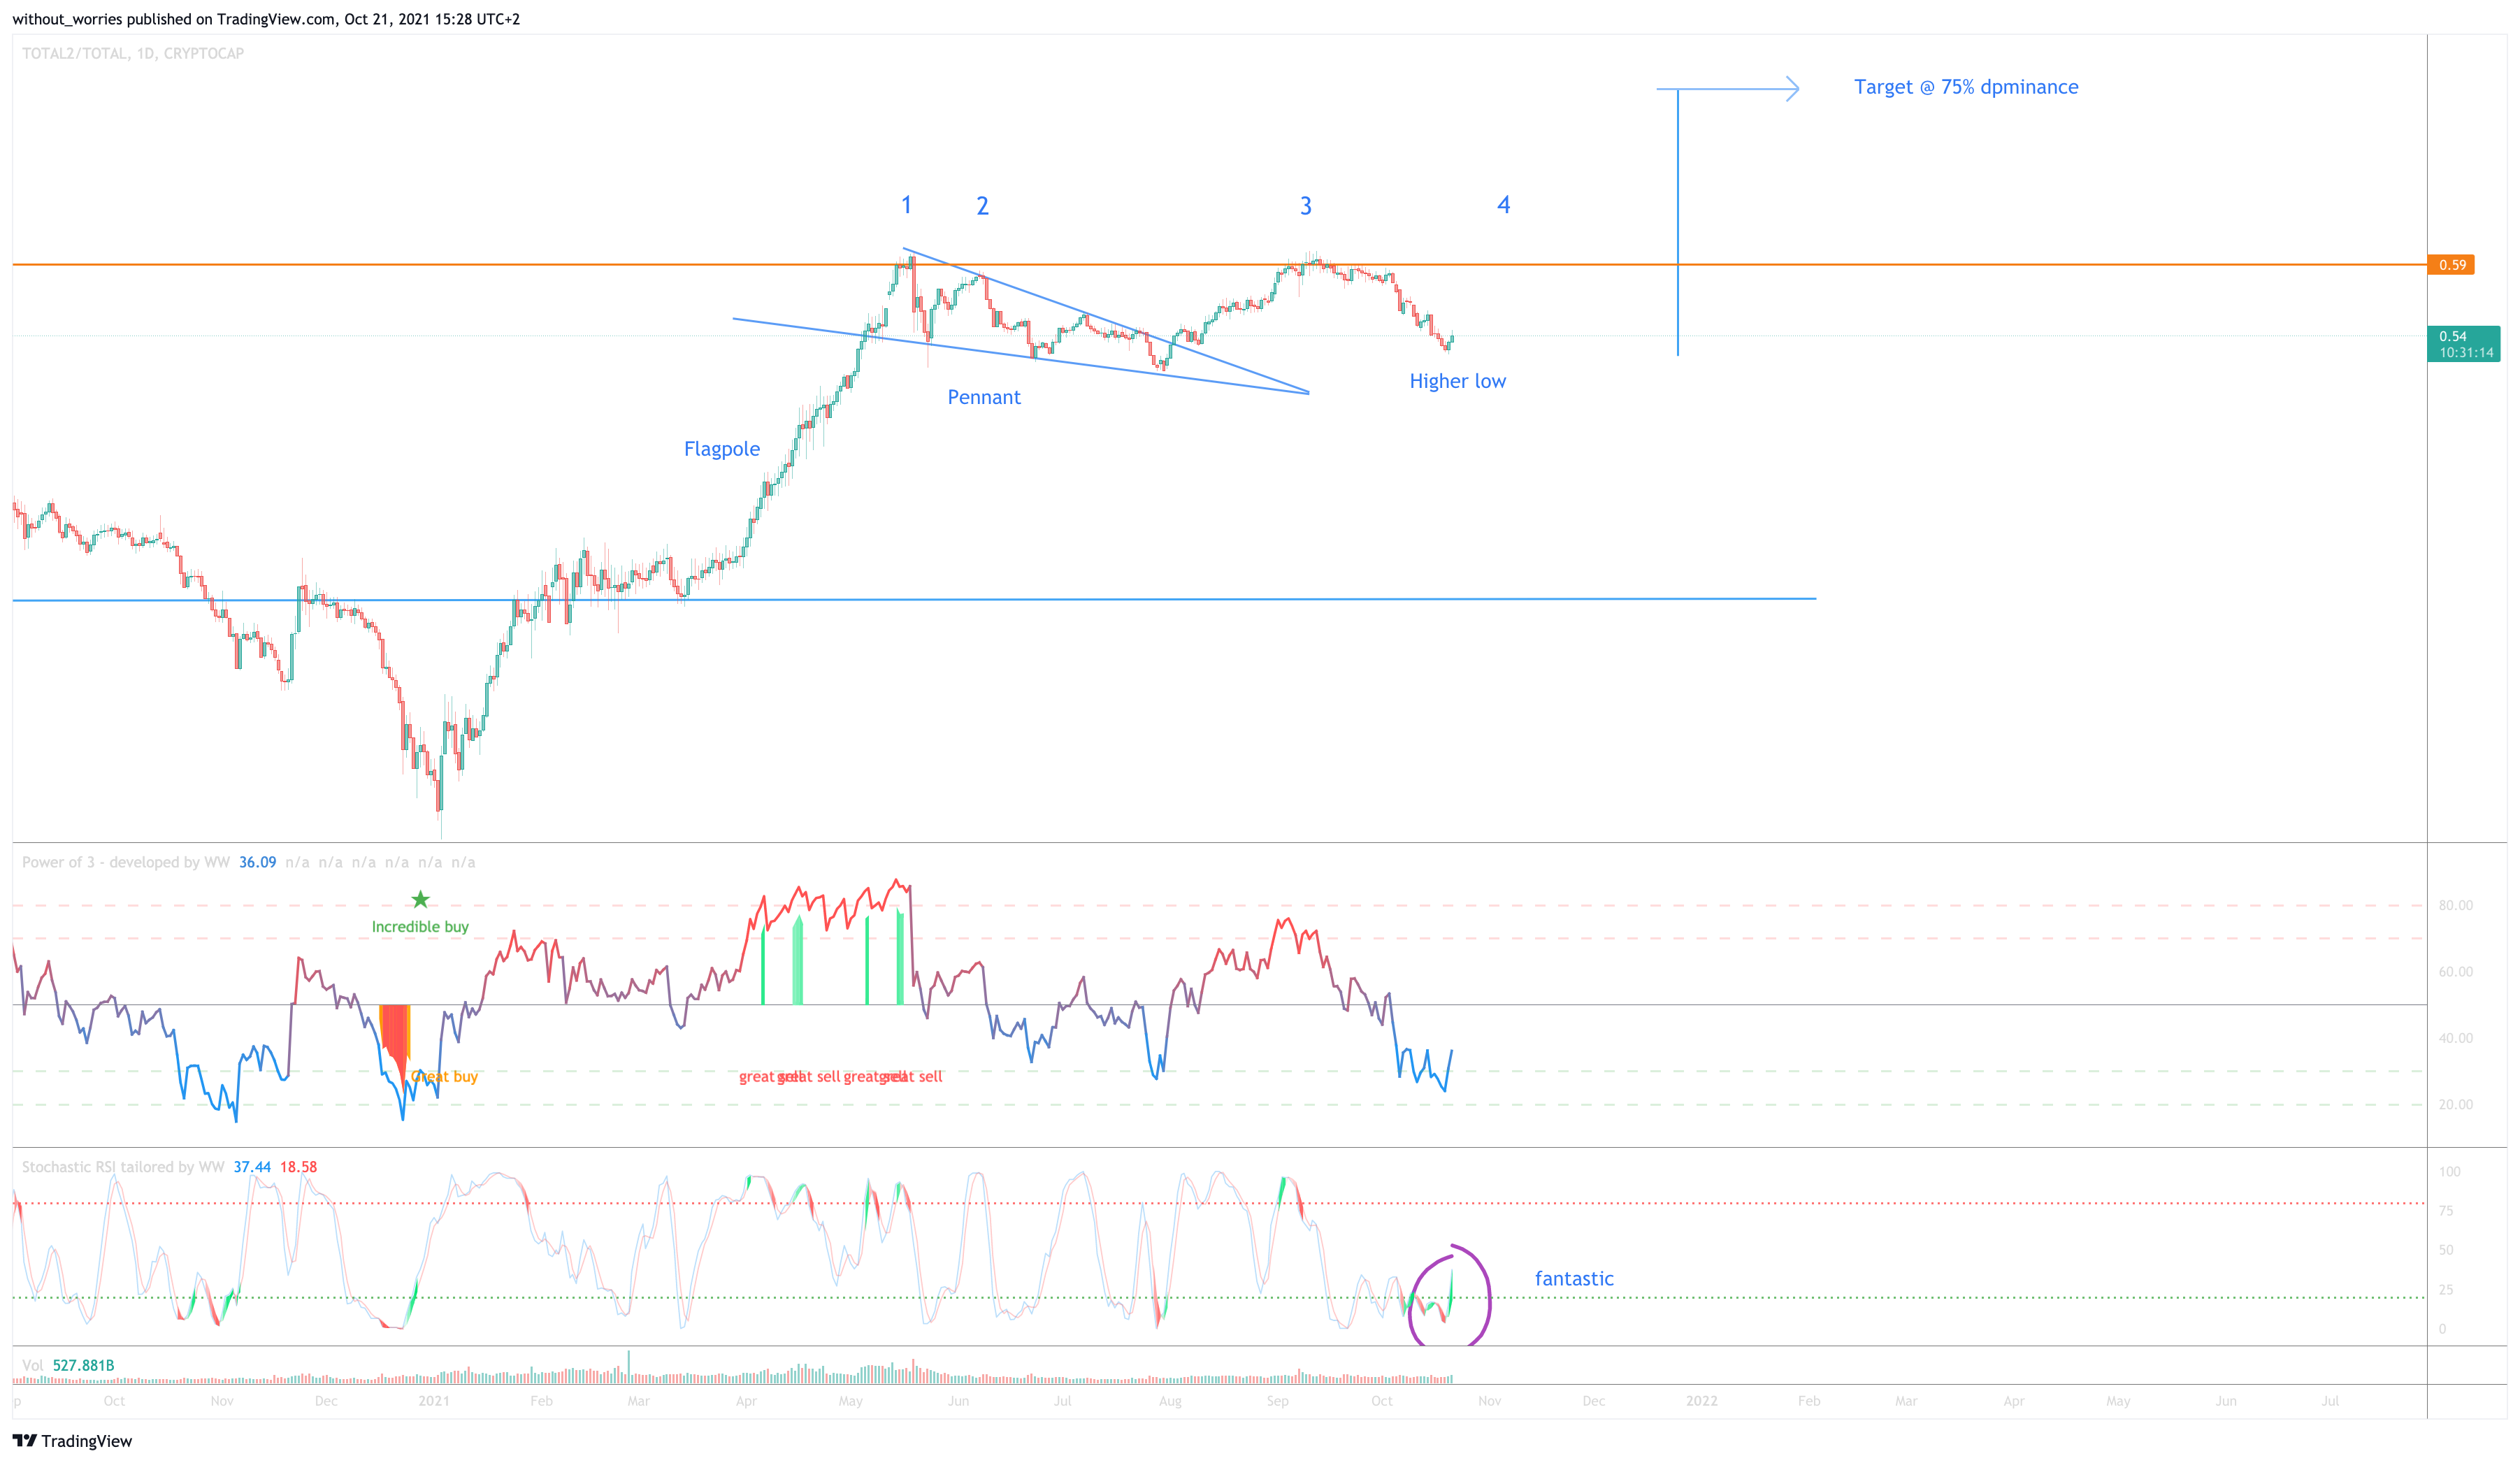
Task: Click the 'Incredible buy' indicator label
Action: (x=420, y=927)
